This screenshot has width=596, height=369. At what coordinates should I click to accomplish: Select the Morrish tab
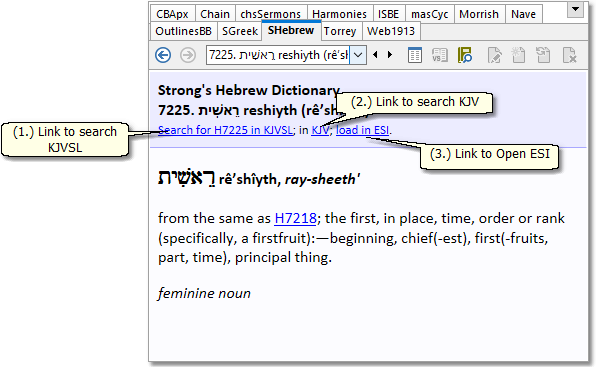pyautogui.click(x=479, y=14)
